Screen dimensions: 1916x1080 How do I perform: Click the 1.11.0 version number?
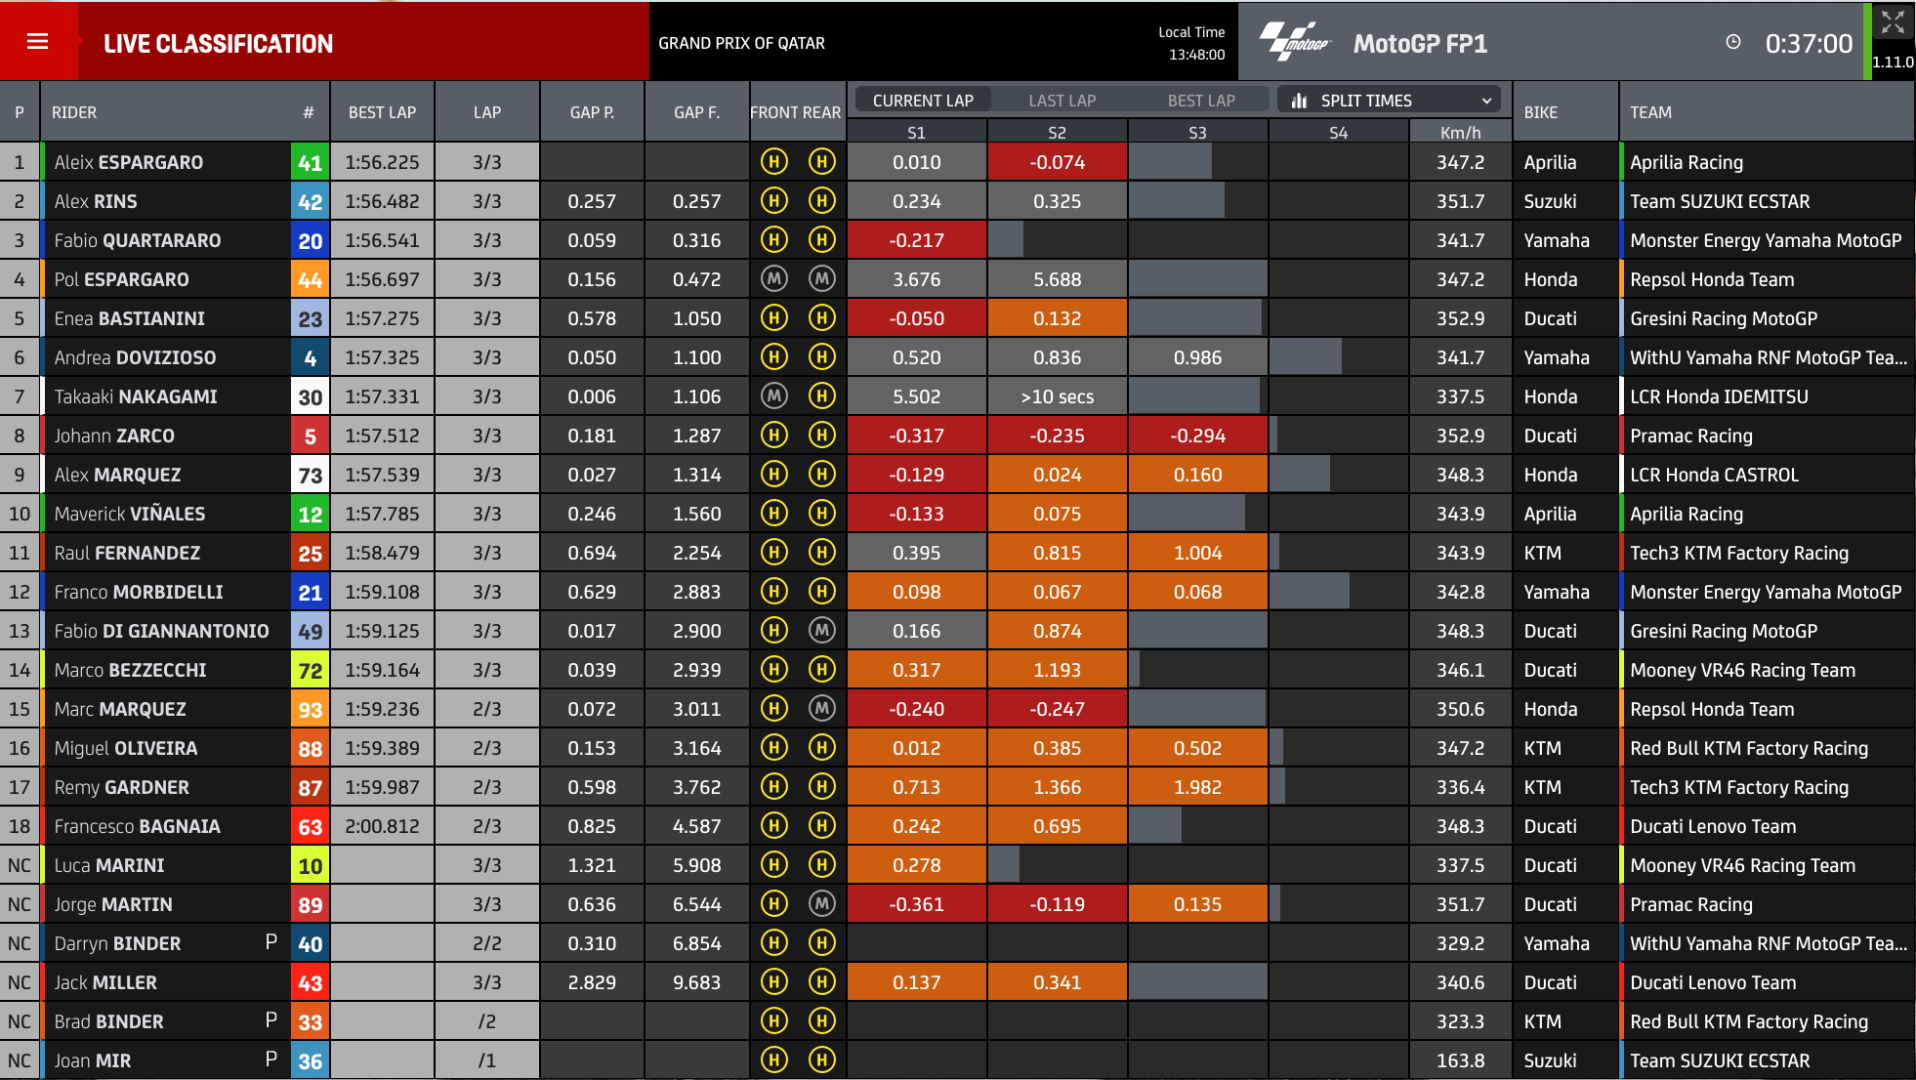click(x=1893, y=62)
